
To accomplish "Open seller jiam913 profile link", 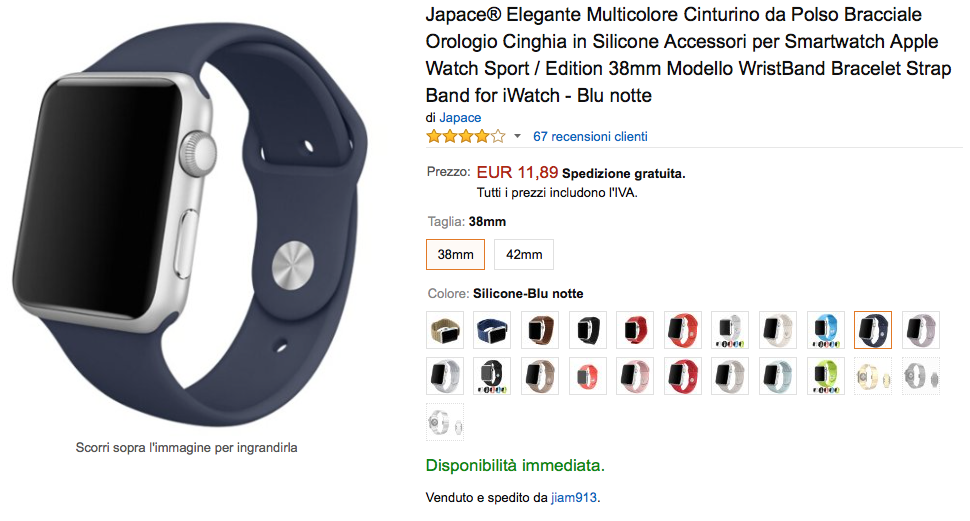I will (574, 497).
